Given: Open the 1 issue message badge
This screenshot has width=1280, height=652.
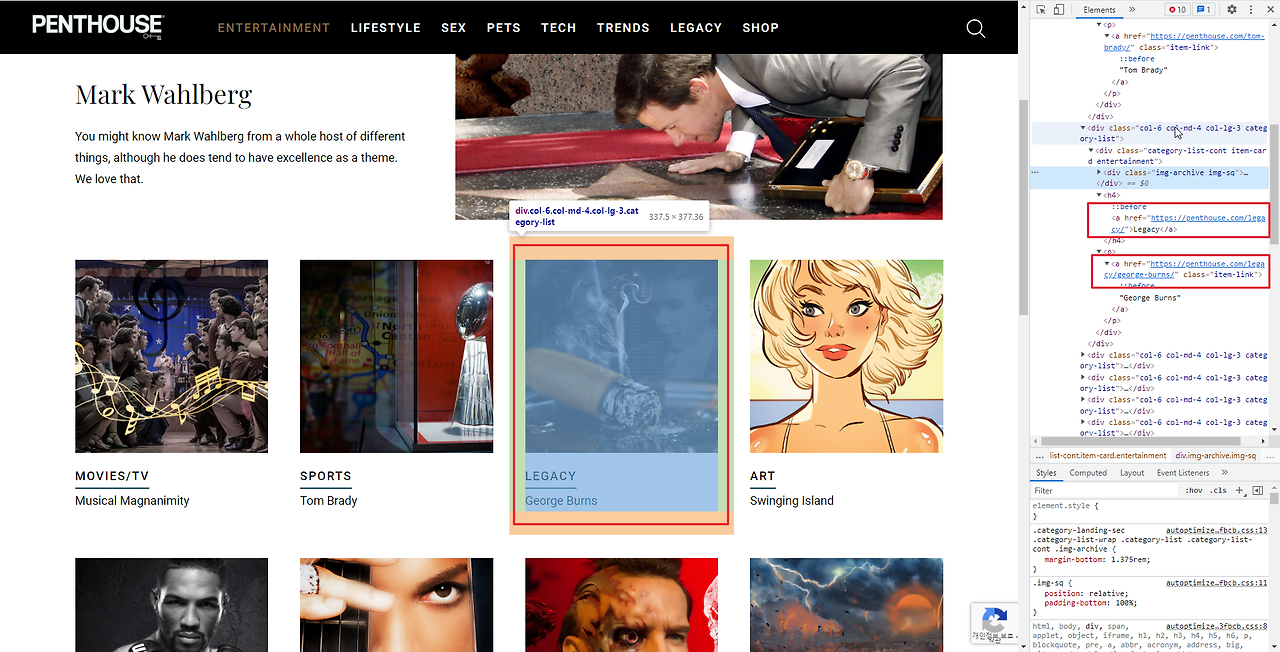Looking at the screenshot, I should (1204, 10).
